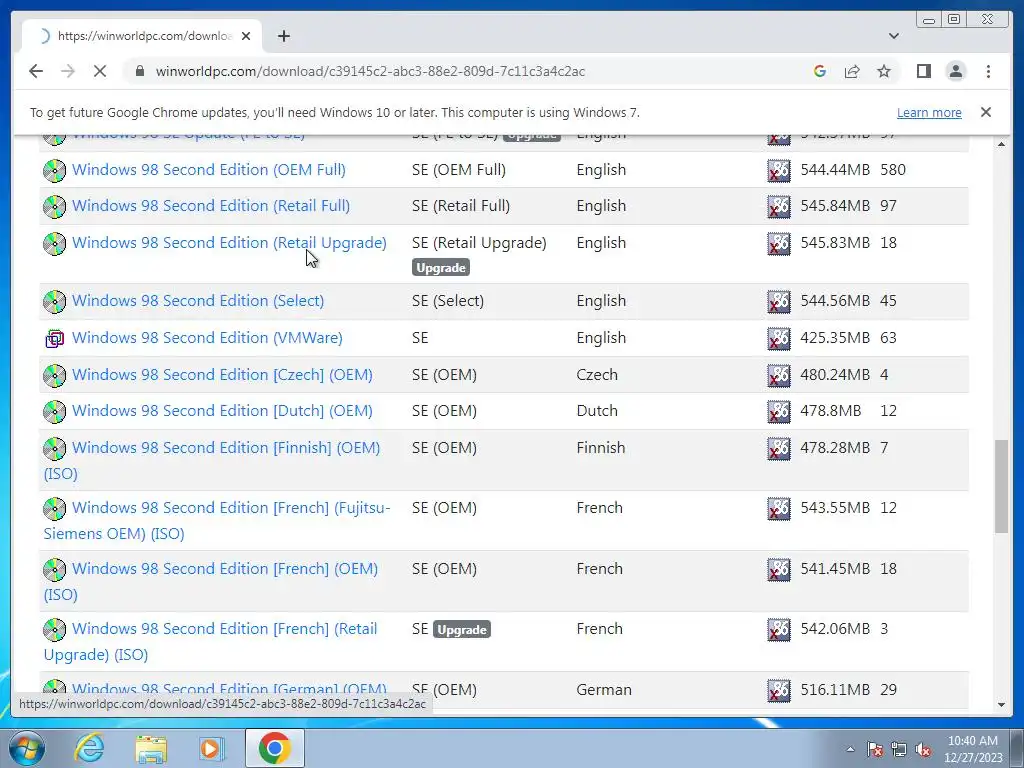Viewport: 1024px width, 768px height.
Task: Open the Chrome three-dot menu
Action: (x=988, y=71)
